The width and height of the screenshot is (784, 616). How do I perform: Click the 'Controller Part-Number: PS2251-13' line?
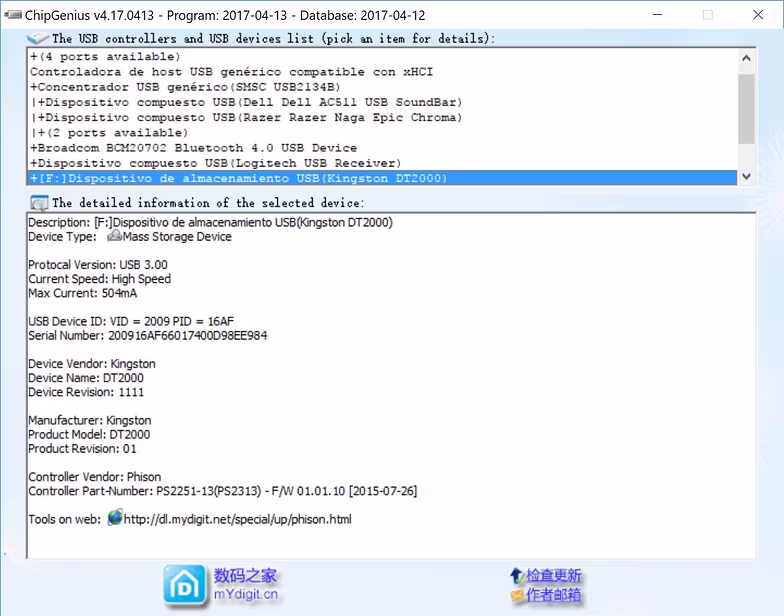tap(222, 491)
